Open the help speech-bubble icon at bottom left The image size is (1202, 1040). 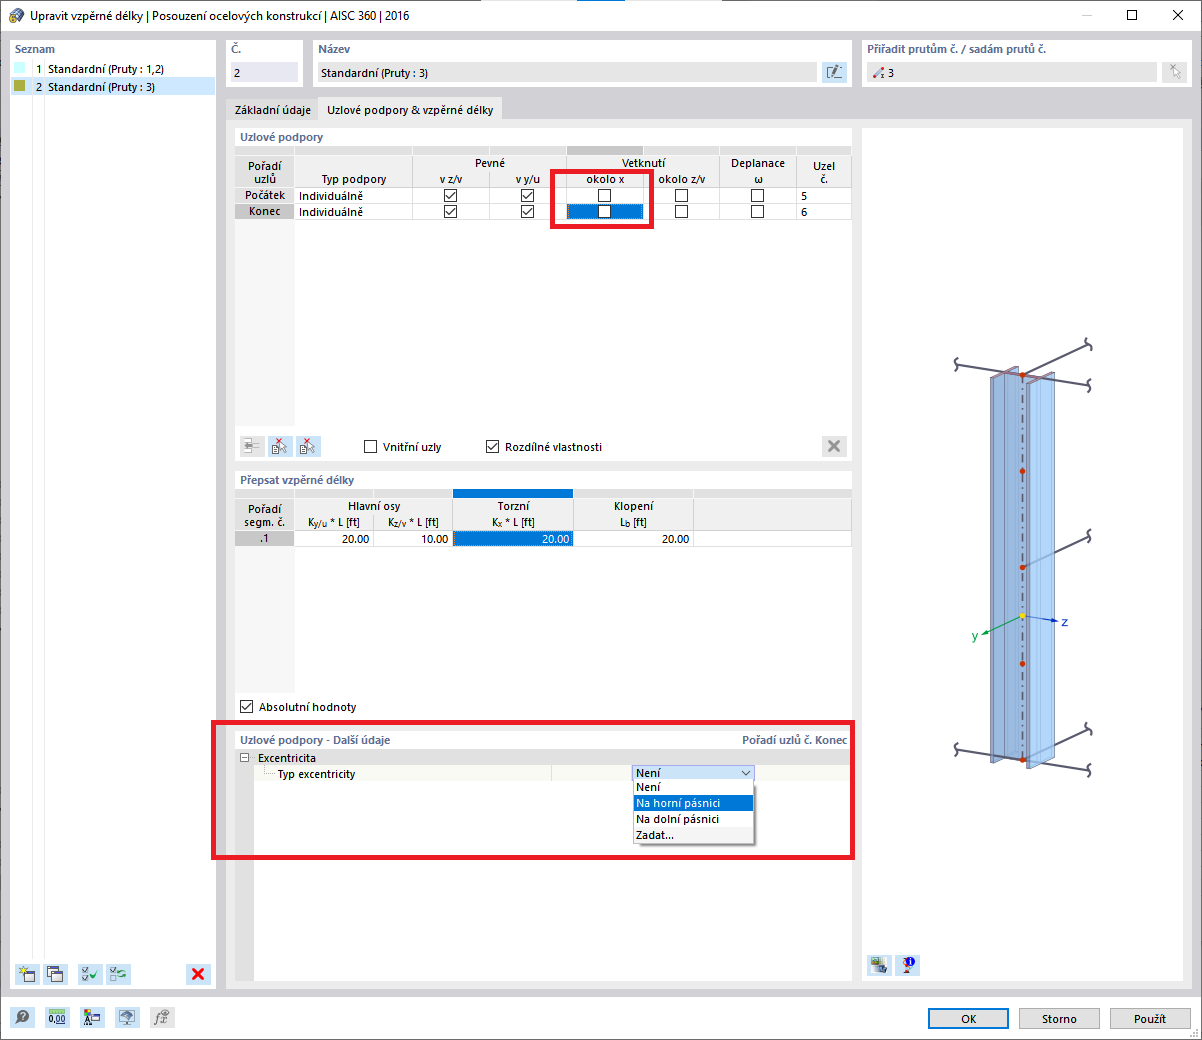pyautogui.click(x=23, y=1018)
